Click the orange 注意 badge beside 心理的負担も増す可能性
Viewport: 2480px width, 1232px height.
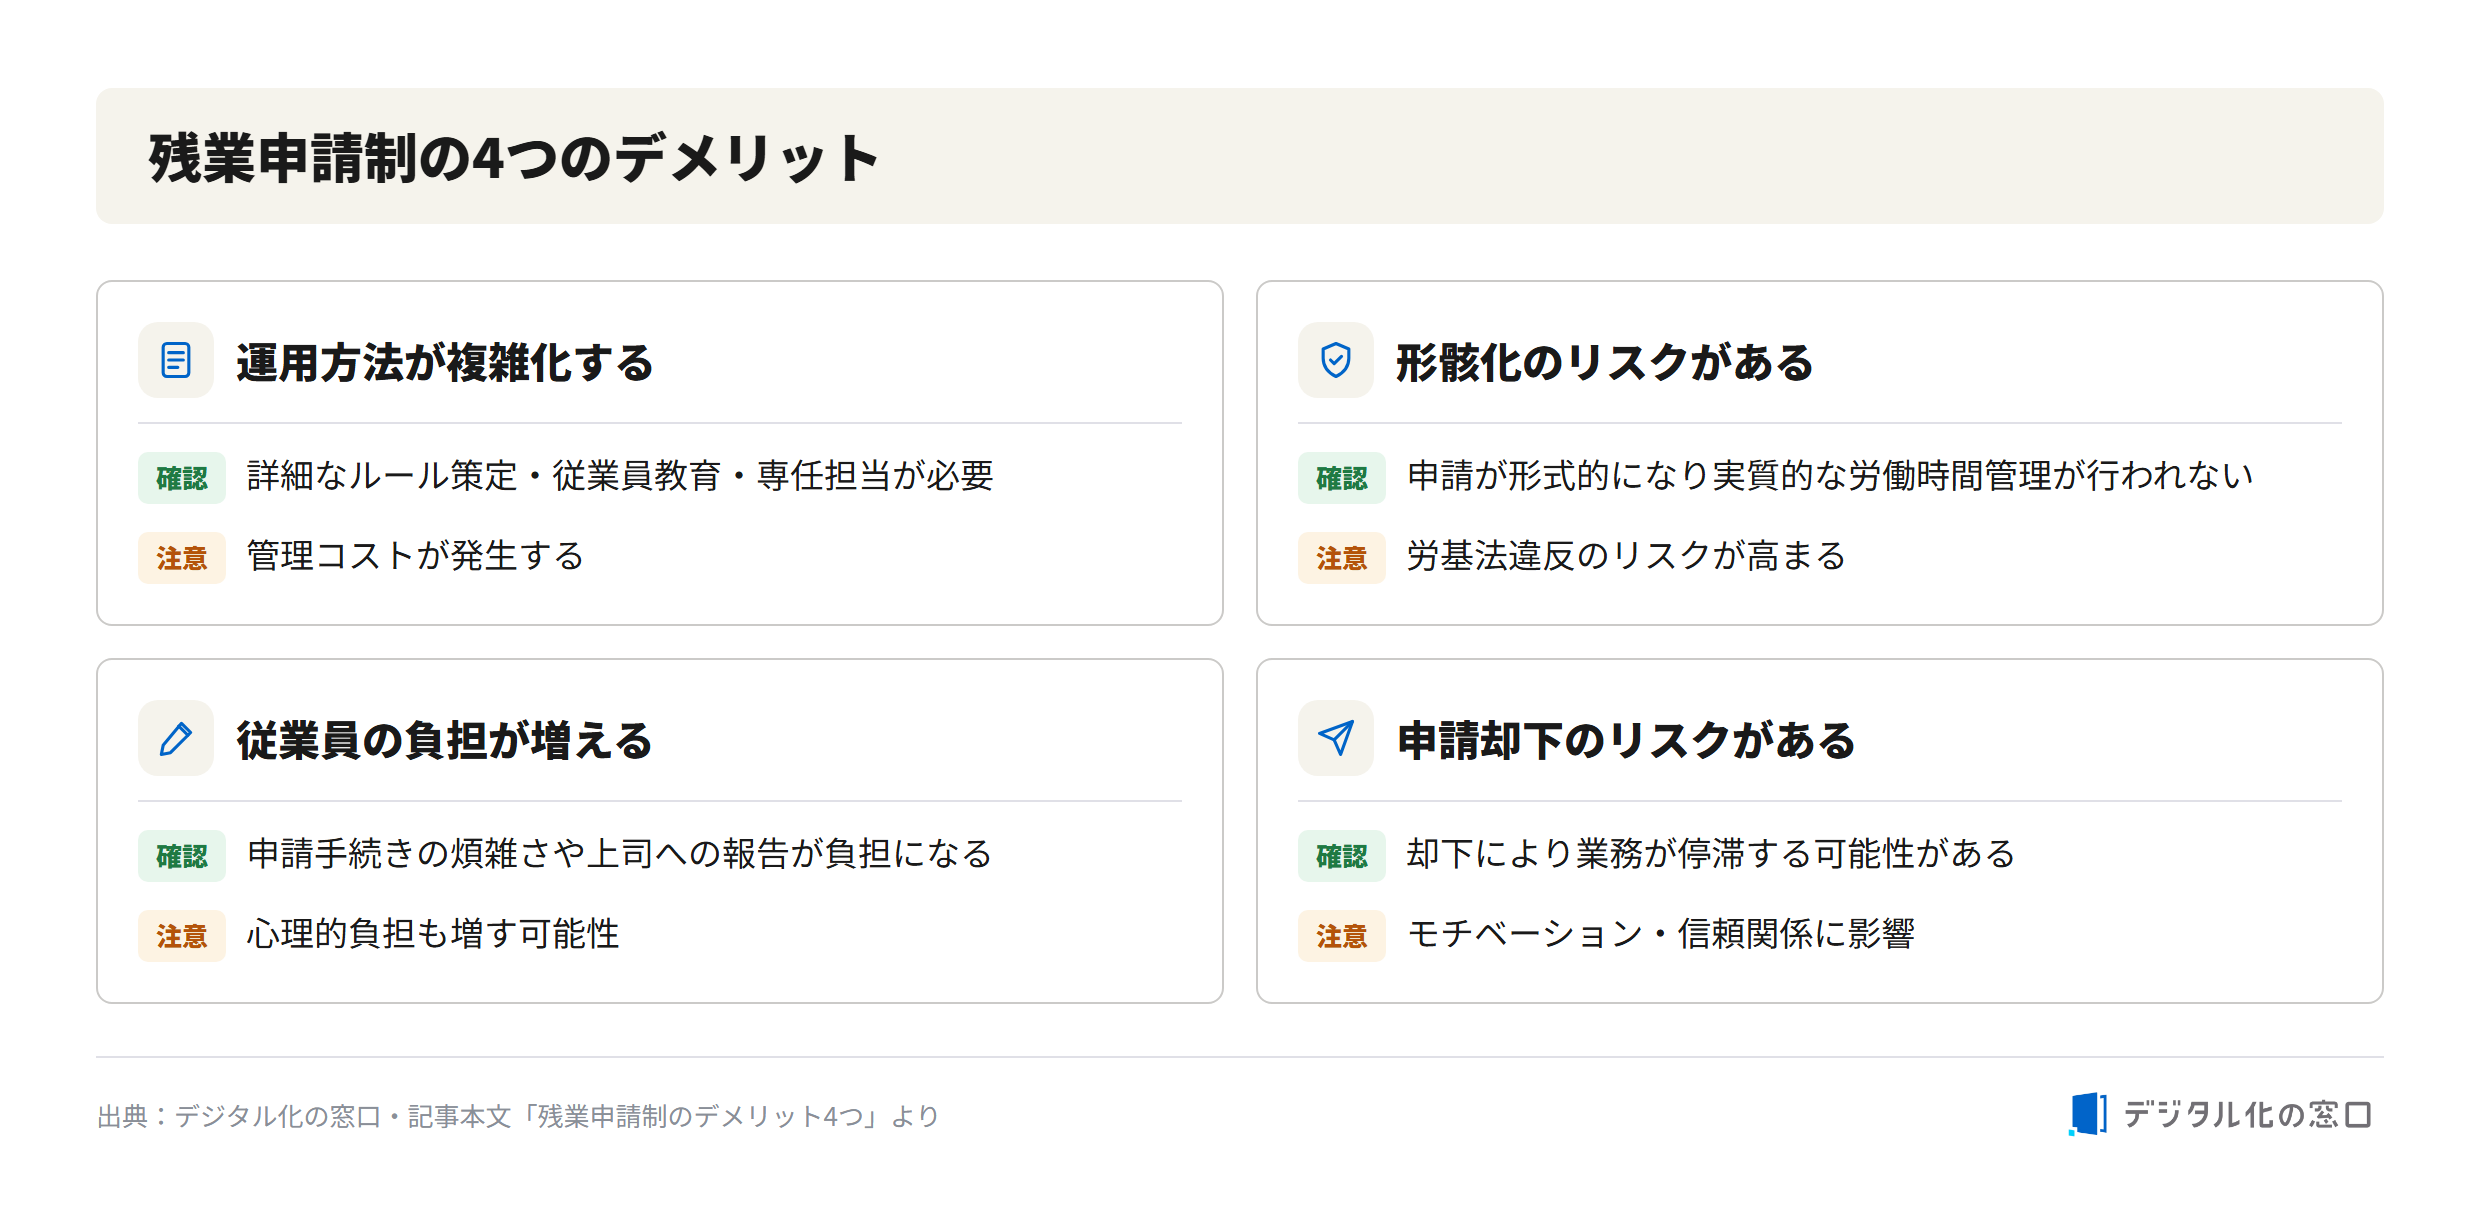pyautogui.click(x=182, y=936)
